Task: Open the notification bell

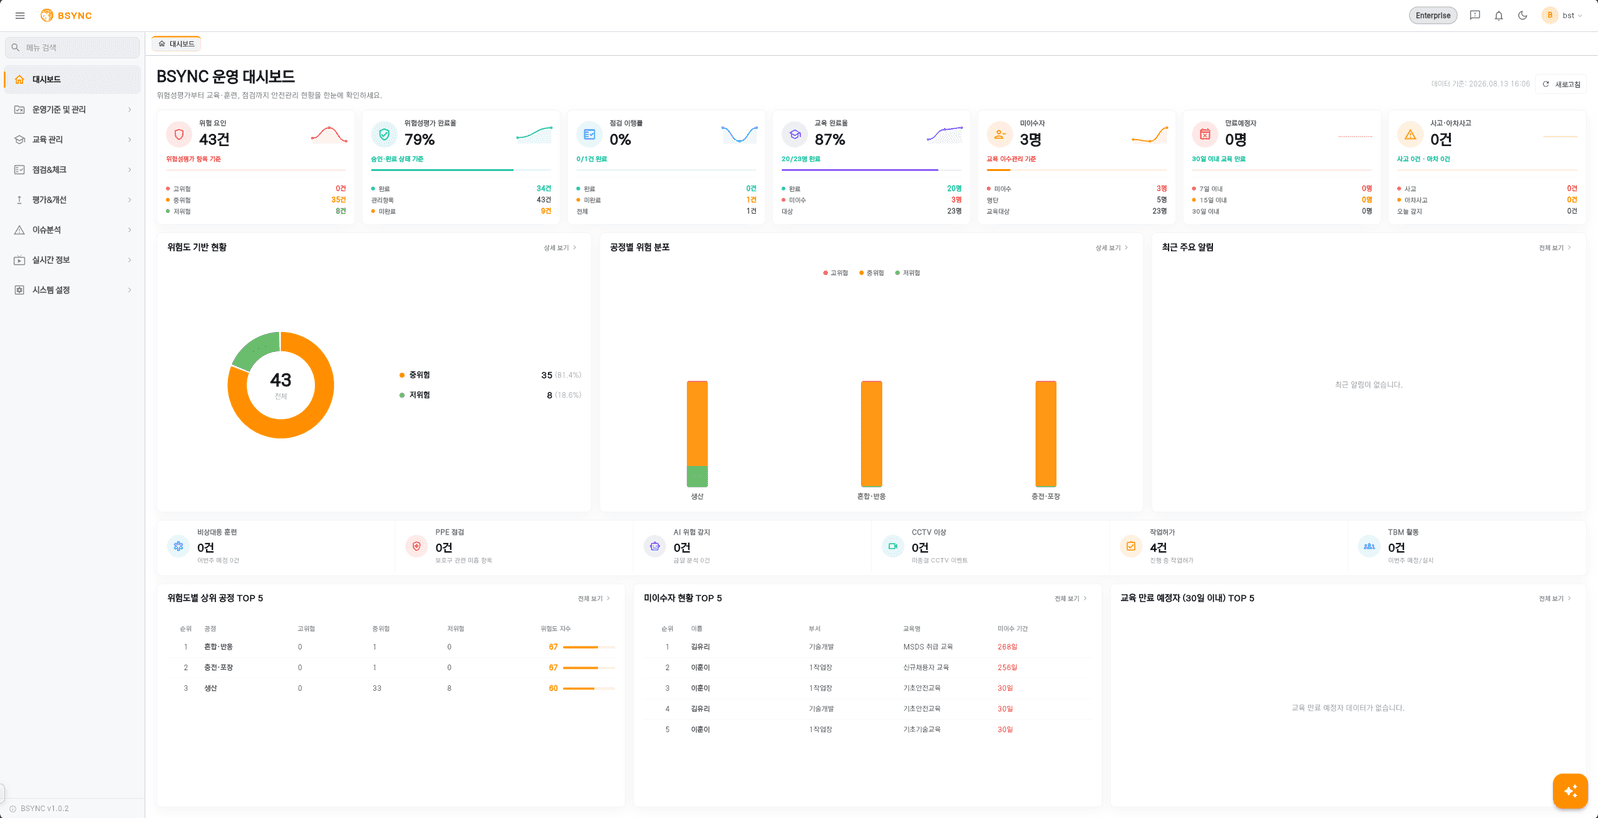Action: [1499, 16]
